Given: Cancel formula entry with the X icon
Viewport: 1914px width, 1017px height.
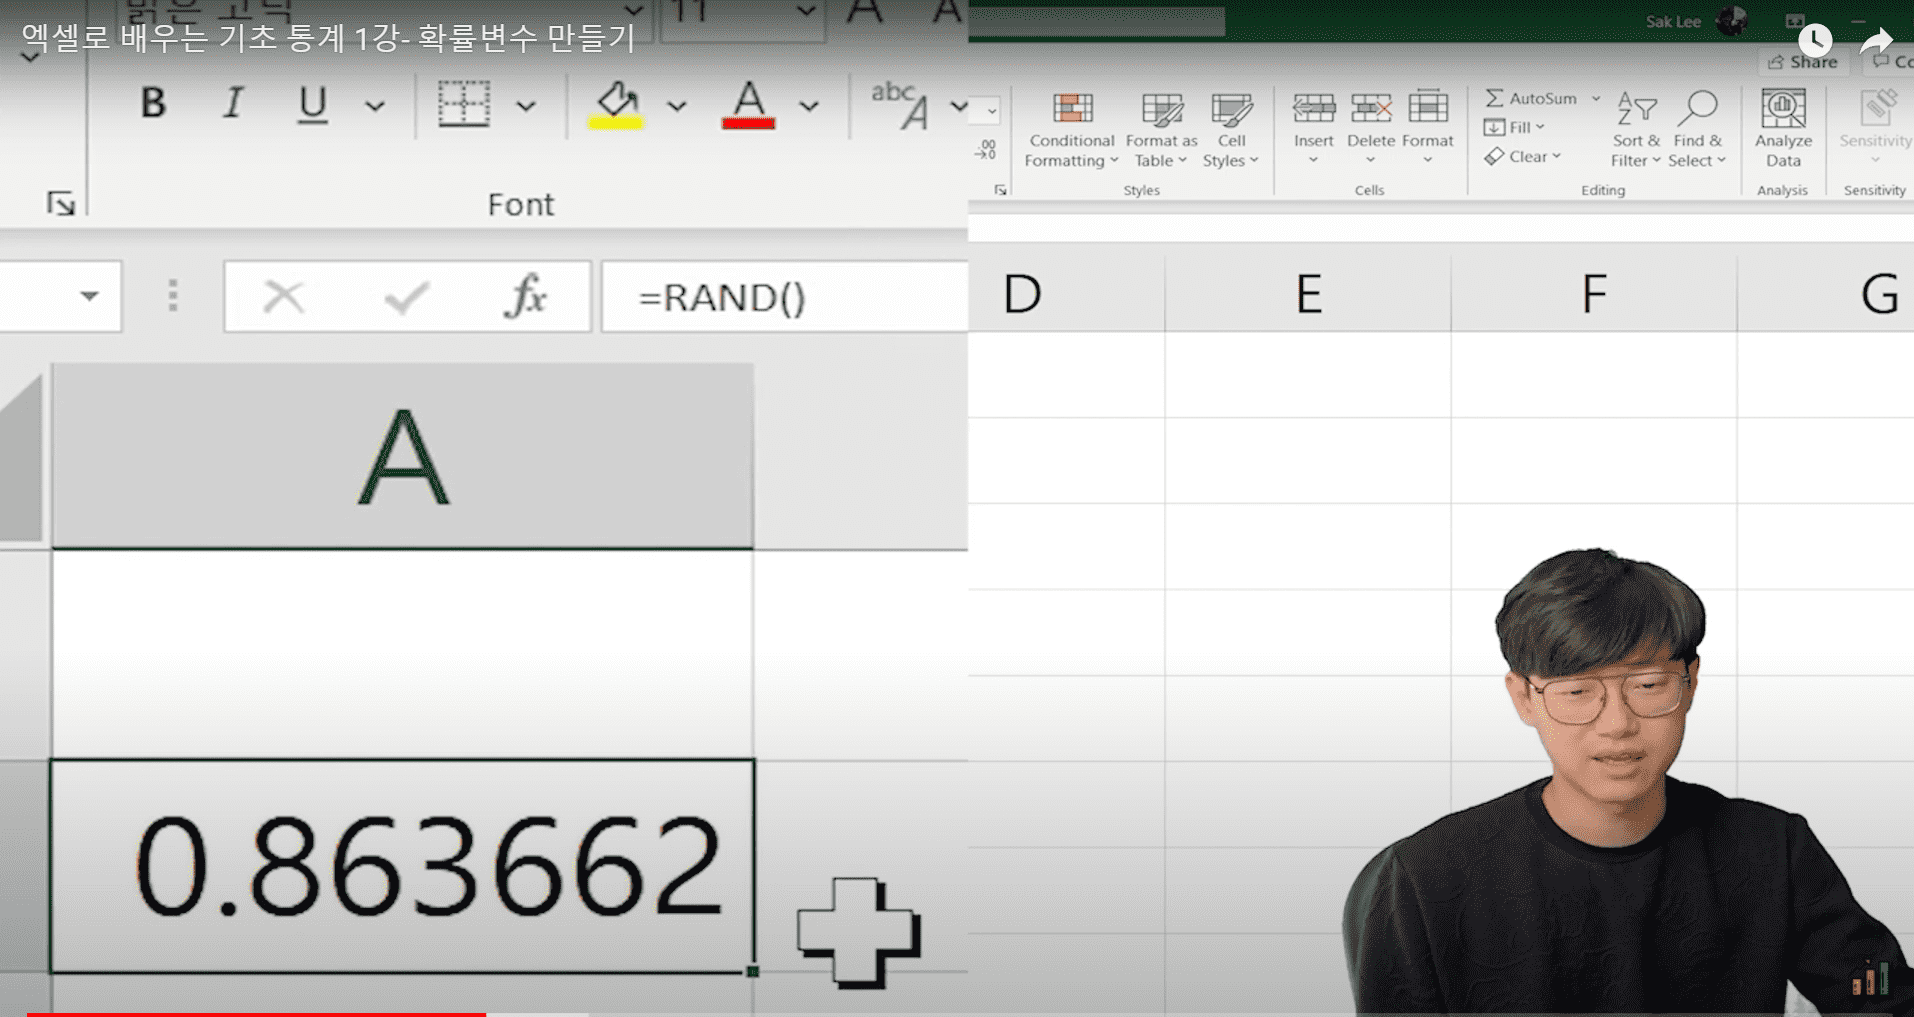Looking at the screenshot, I should [283, 296].
